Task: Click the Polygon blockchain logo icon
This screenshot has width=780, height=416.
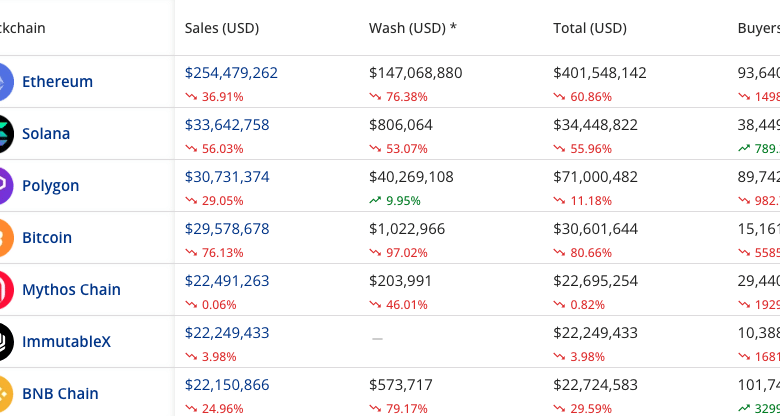Action: point(4,186)
